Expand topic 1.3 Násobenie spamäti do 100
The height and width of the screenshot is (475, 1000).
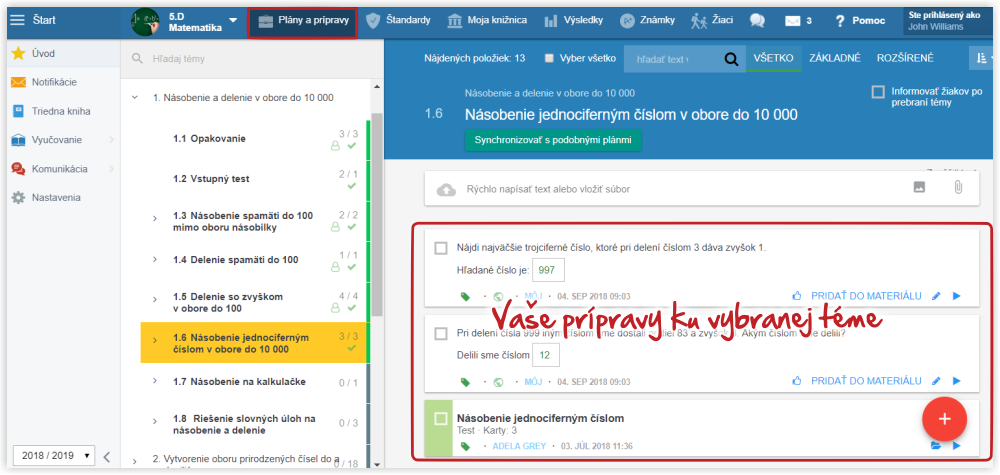[155, 219]
